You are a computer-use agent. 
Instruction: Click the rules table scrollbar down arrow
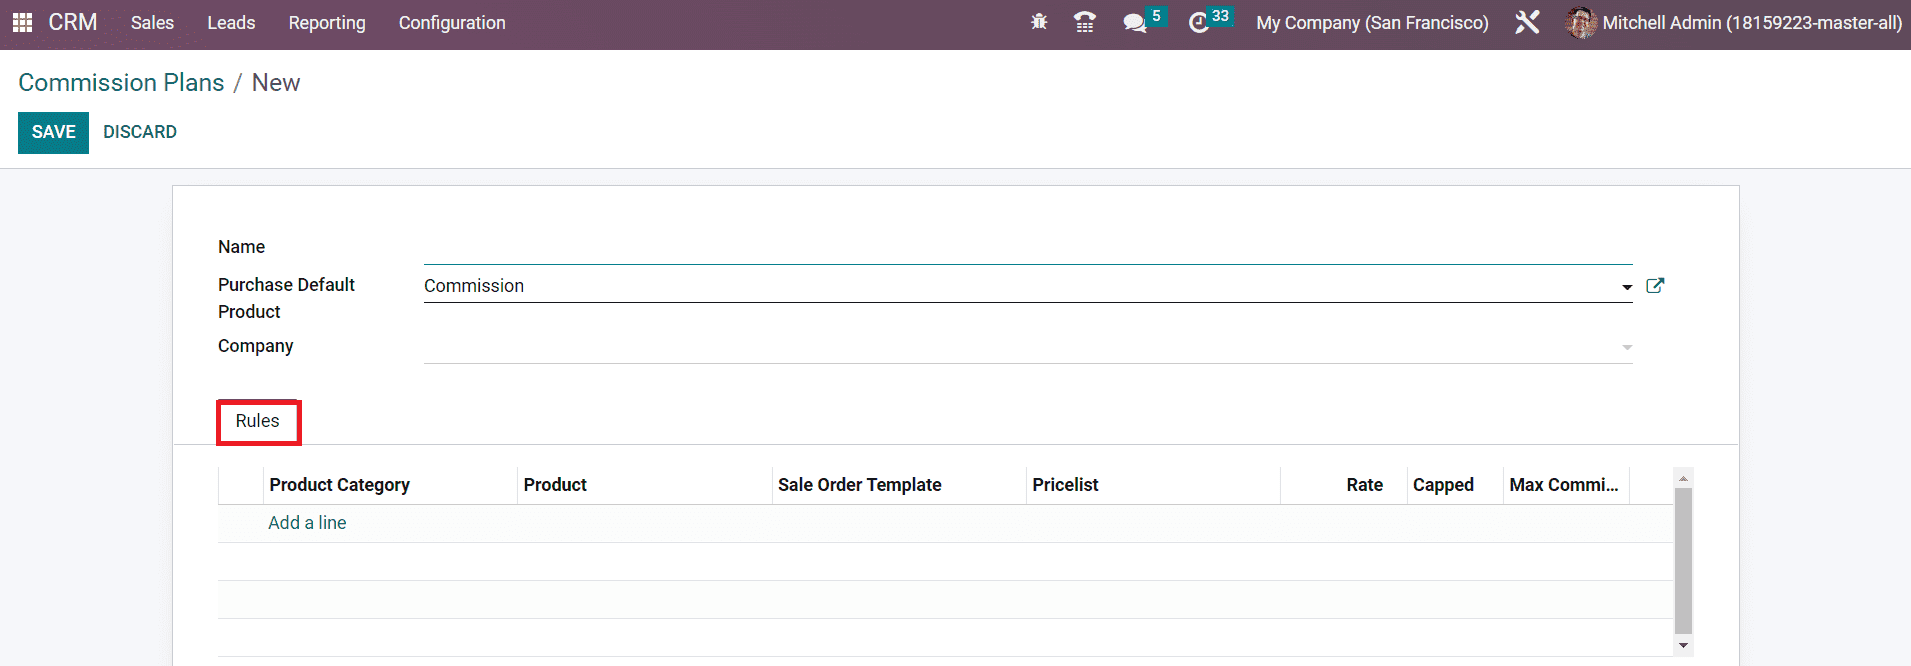1683,645
